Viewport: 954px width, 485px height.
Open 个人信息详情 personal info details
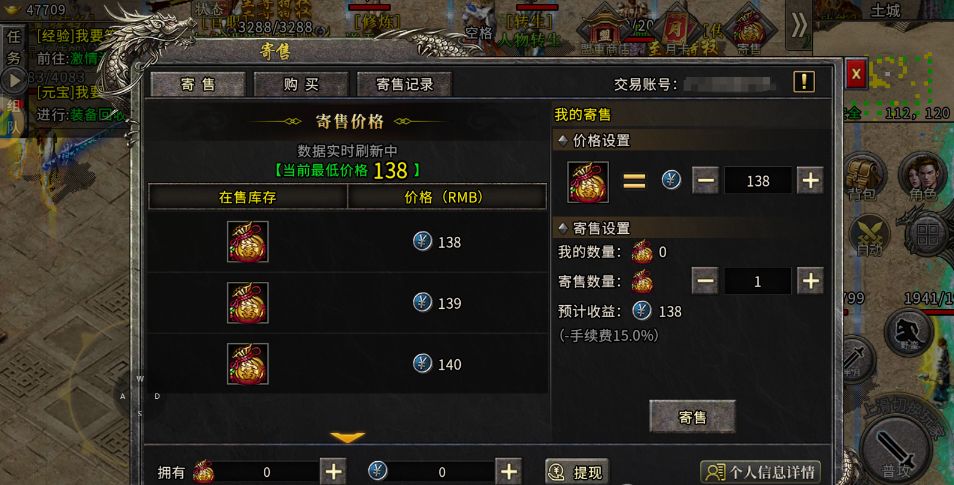tap(761, 472)
